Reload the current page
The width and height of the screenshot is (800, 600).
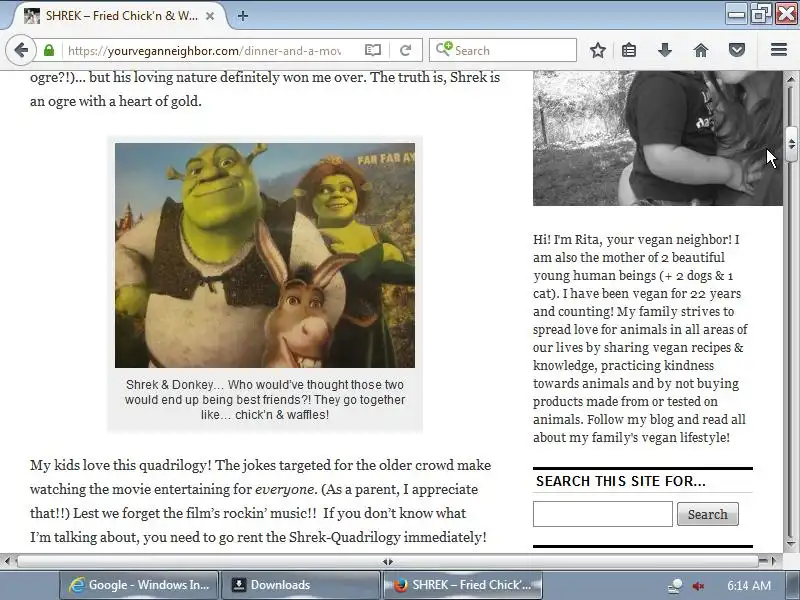pyautogui.click(x=406, y=50)
